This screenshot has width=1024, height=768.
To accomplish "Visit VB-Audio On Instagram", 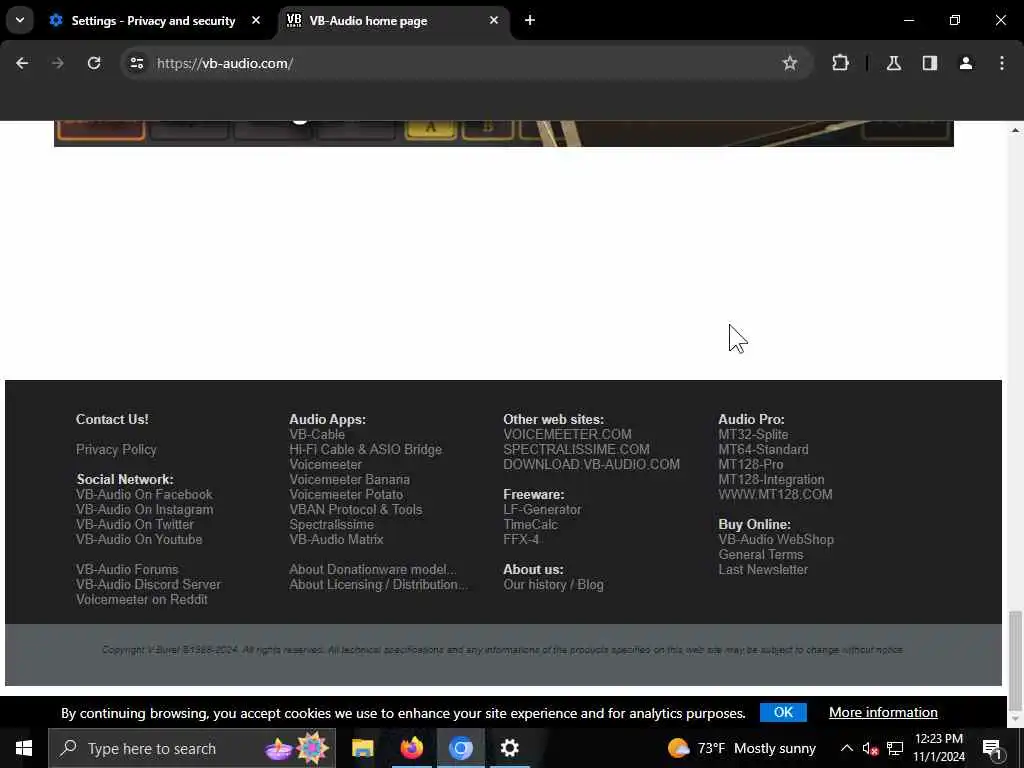I will [x=144, y=509].
